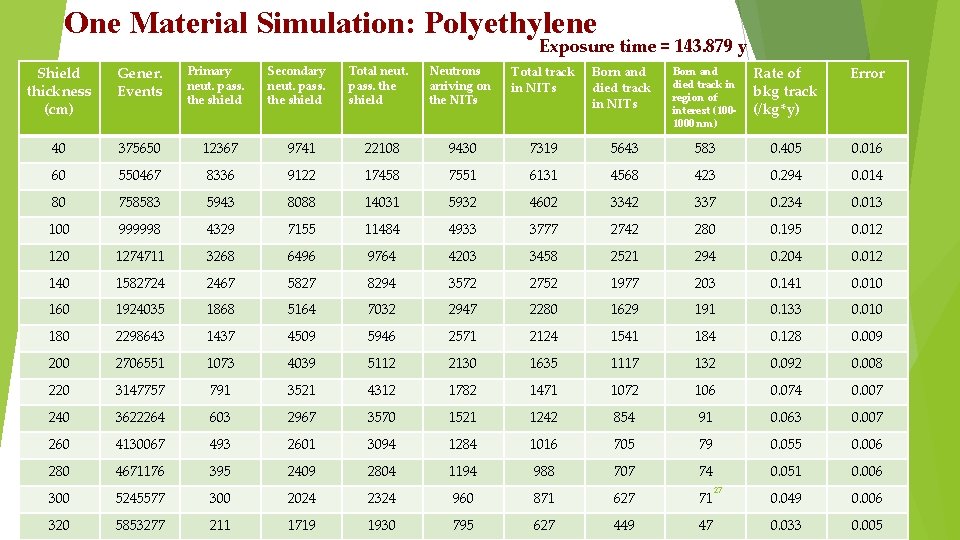Click the 'Error' column header
This screenshot has height=540, width=960.
pyautogui.click(x=867, y=97)
